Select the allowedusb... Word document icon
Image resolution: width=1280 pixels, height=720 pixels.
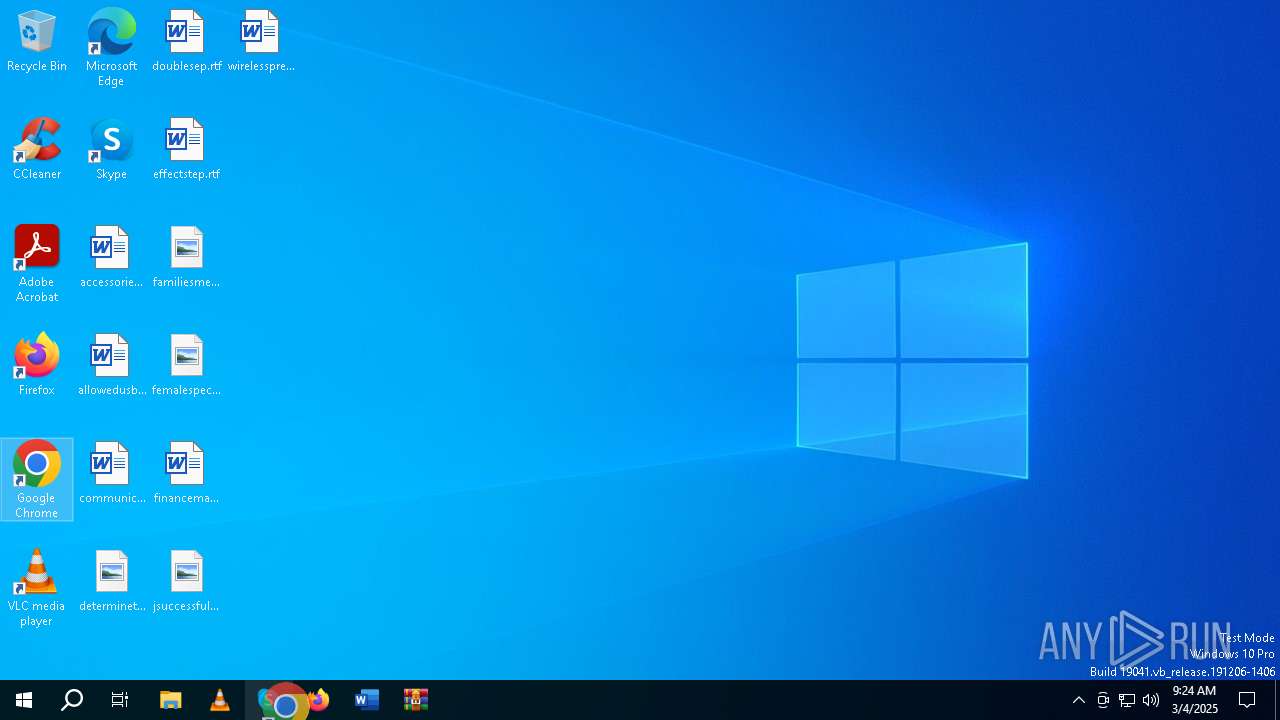111,366
